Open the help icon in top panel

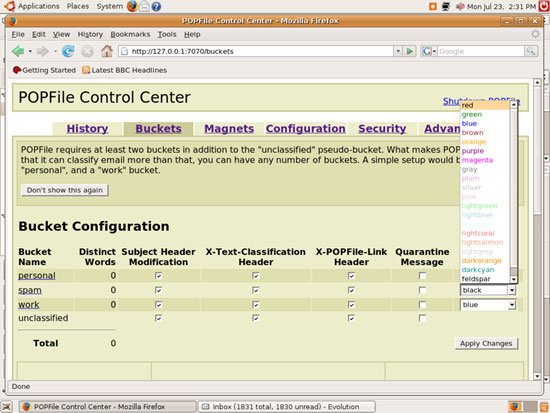coord(156,6)
